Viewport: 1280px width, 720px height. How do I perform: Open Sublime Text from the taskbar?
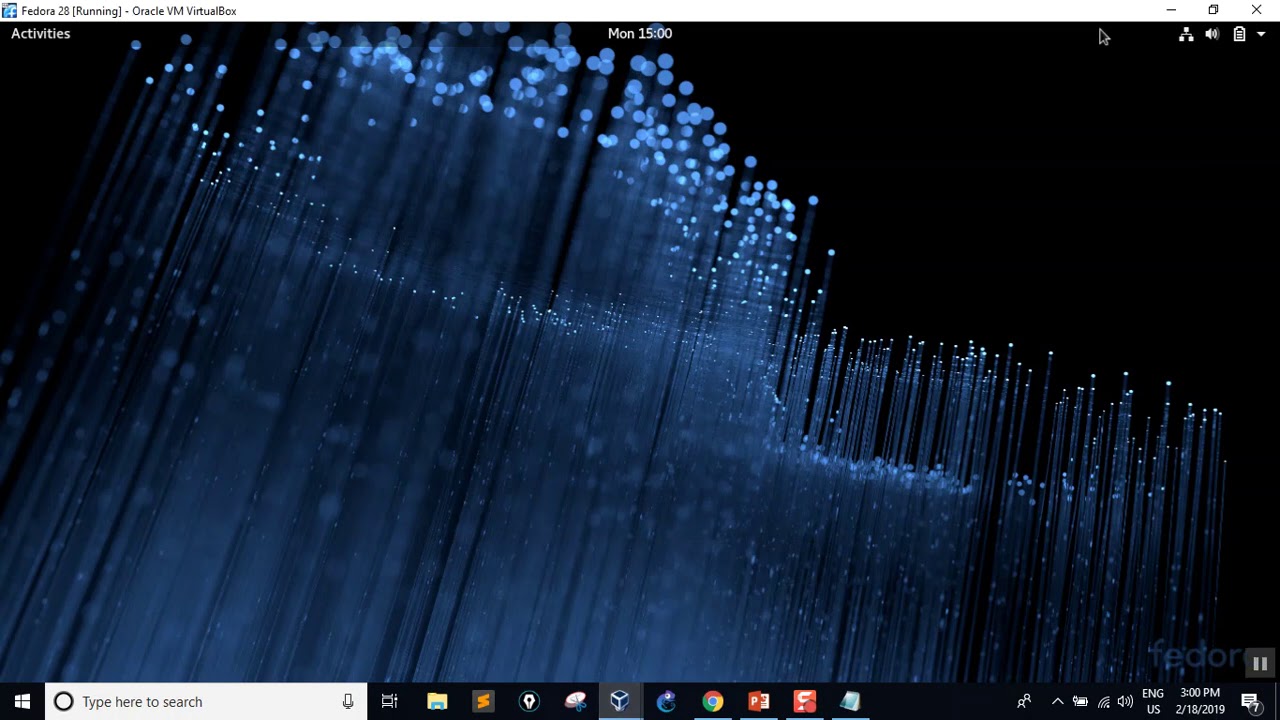point(483,702)
